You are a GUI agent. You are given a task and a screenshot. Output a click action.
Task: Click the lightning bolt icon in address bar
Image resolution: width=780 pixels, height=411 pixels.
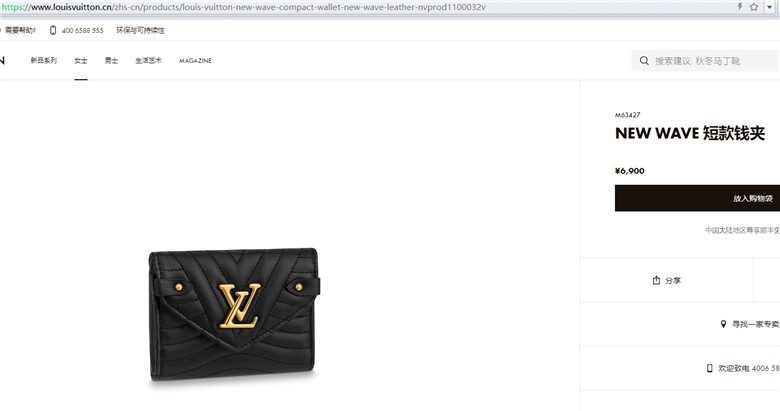740,7
